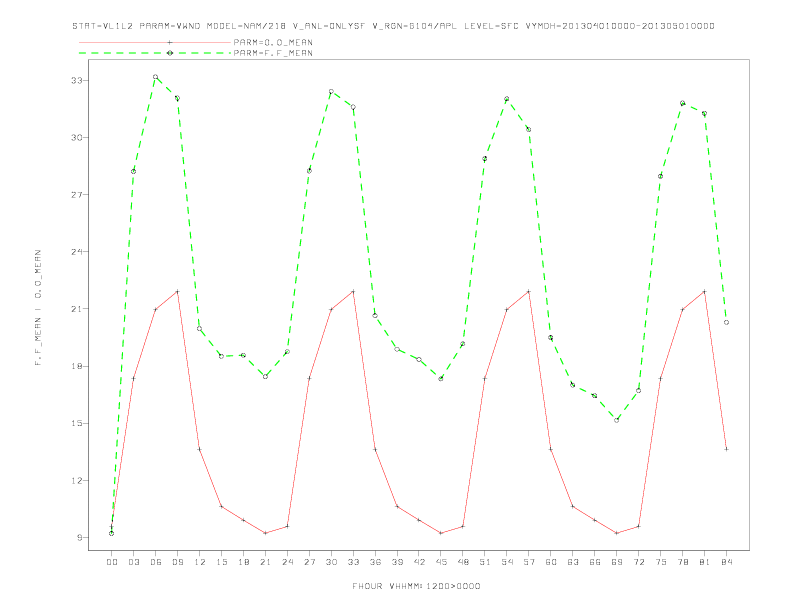Click the red solid legend line sample
Viewport: 792px width, 612px height.
(155, 42)
